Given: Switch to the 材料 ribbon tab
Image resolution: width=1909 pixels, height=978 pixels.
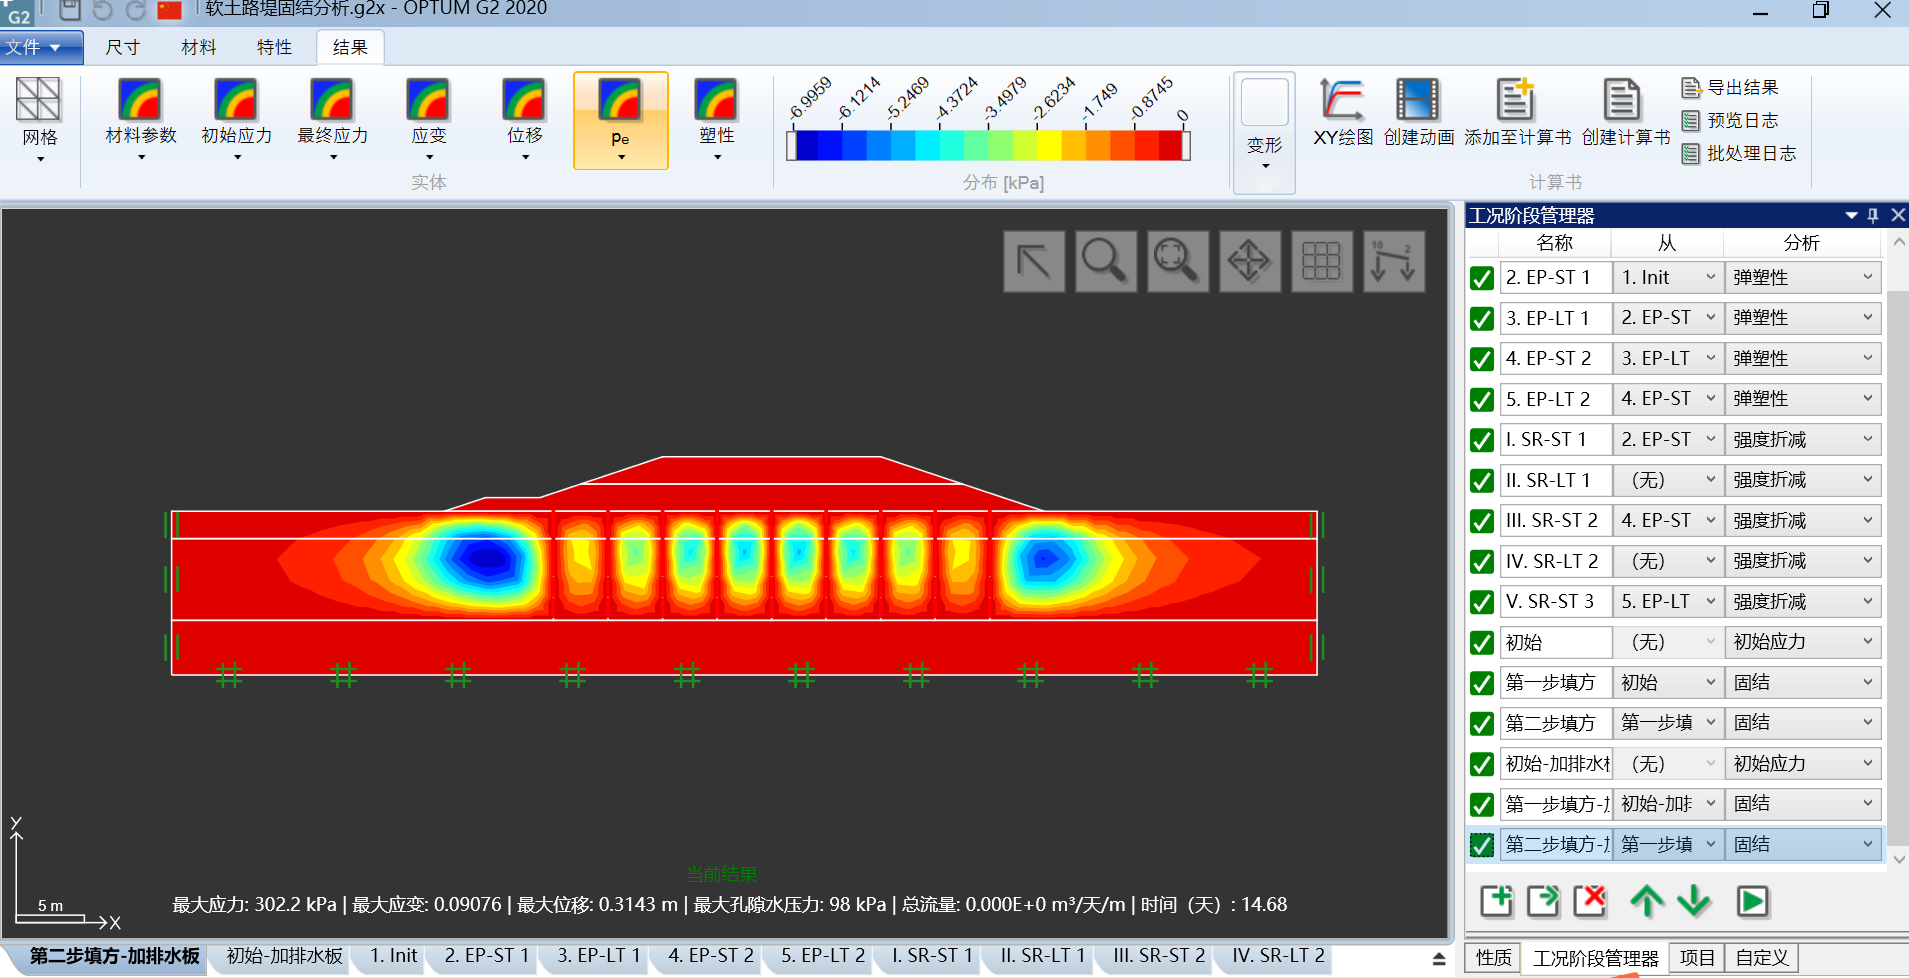Looking at the screenshot, I should tap(198, 47).
